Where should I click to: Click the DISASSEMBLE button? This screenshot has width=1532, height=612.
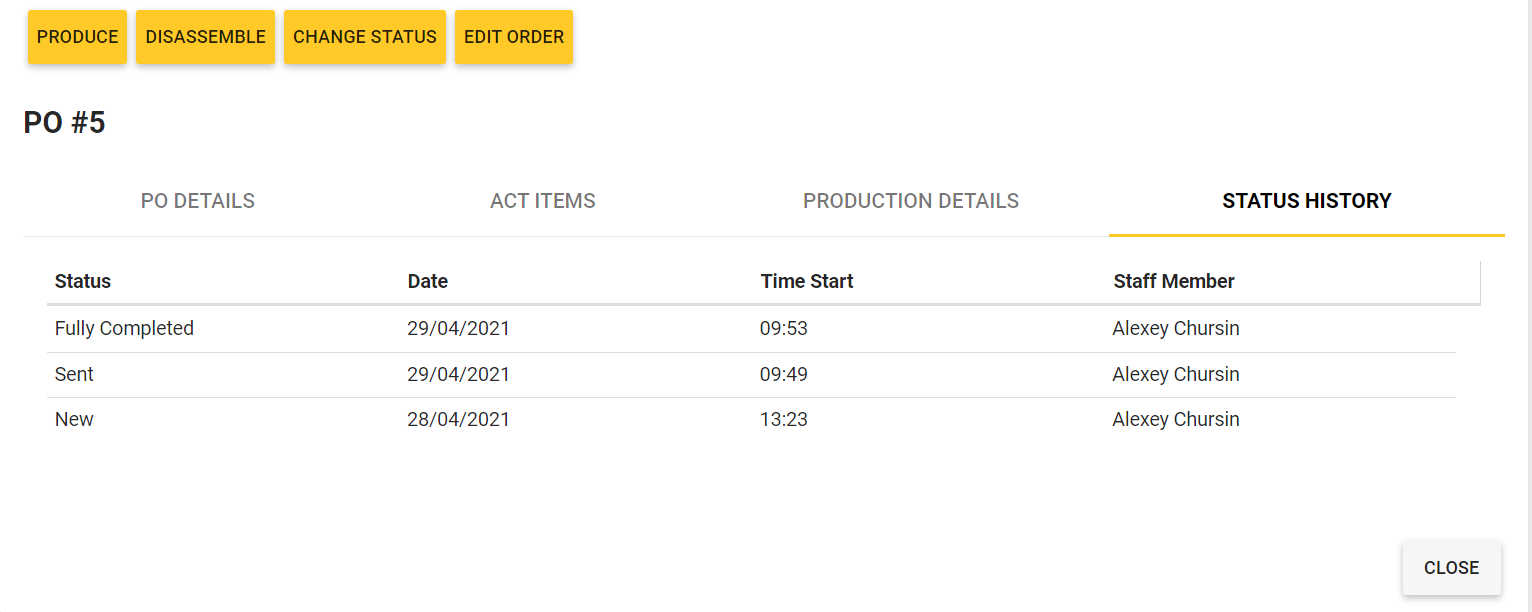pyautogui.click(x=205, y=37)
